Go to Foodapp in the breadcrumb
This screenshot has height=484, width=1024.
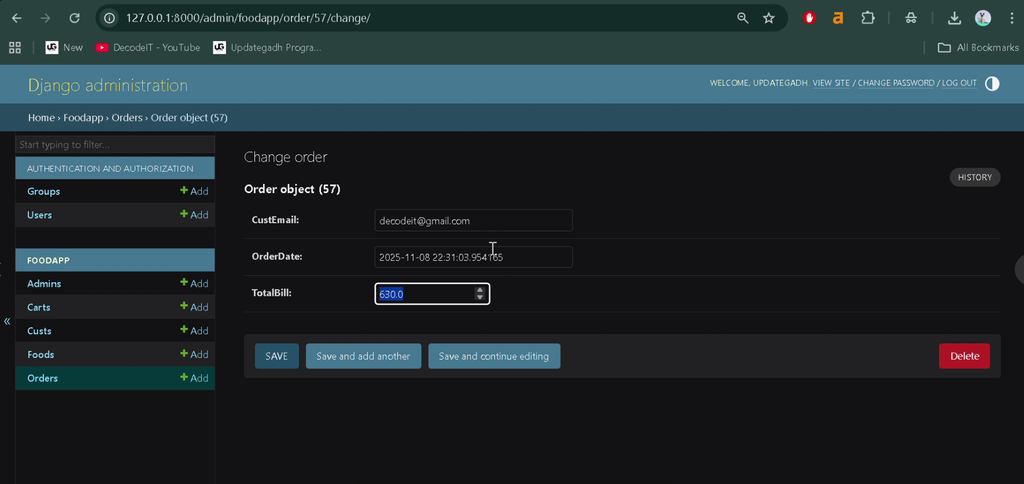[83, 118]
